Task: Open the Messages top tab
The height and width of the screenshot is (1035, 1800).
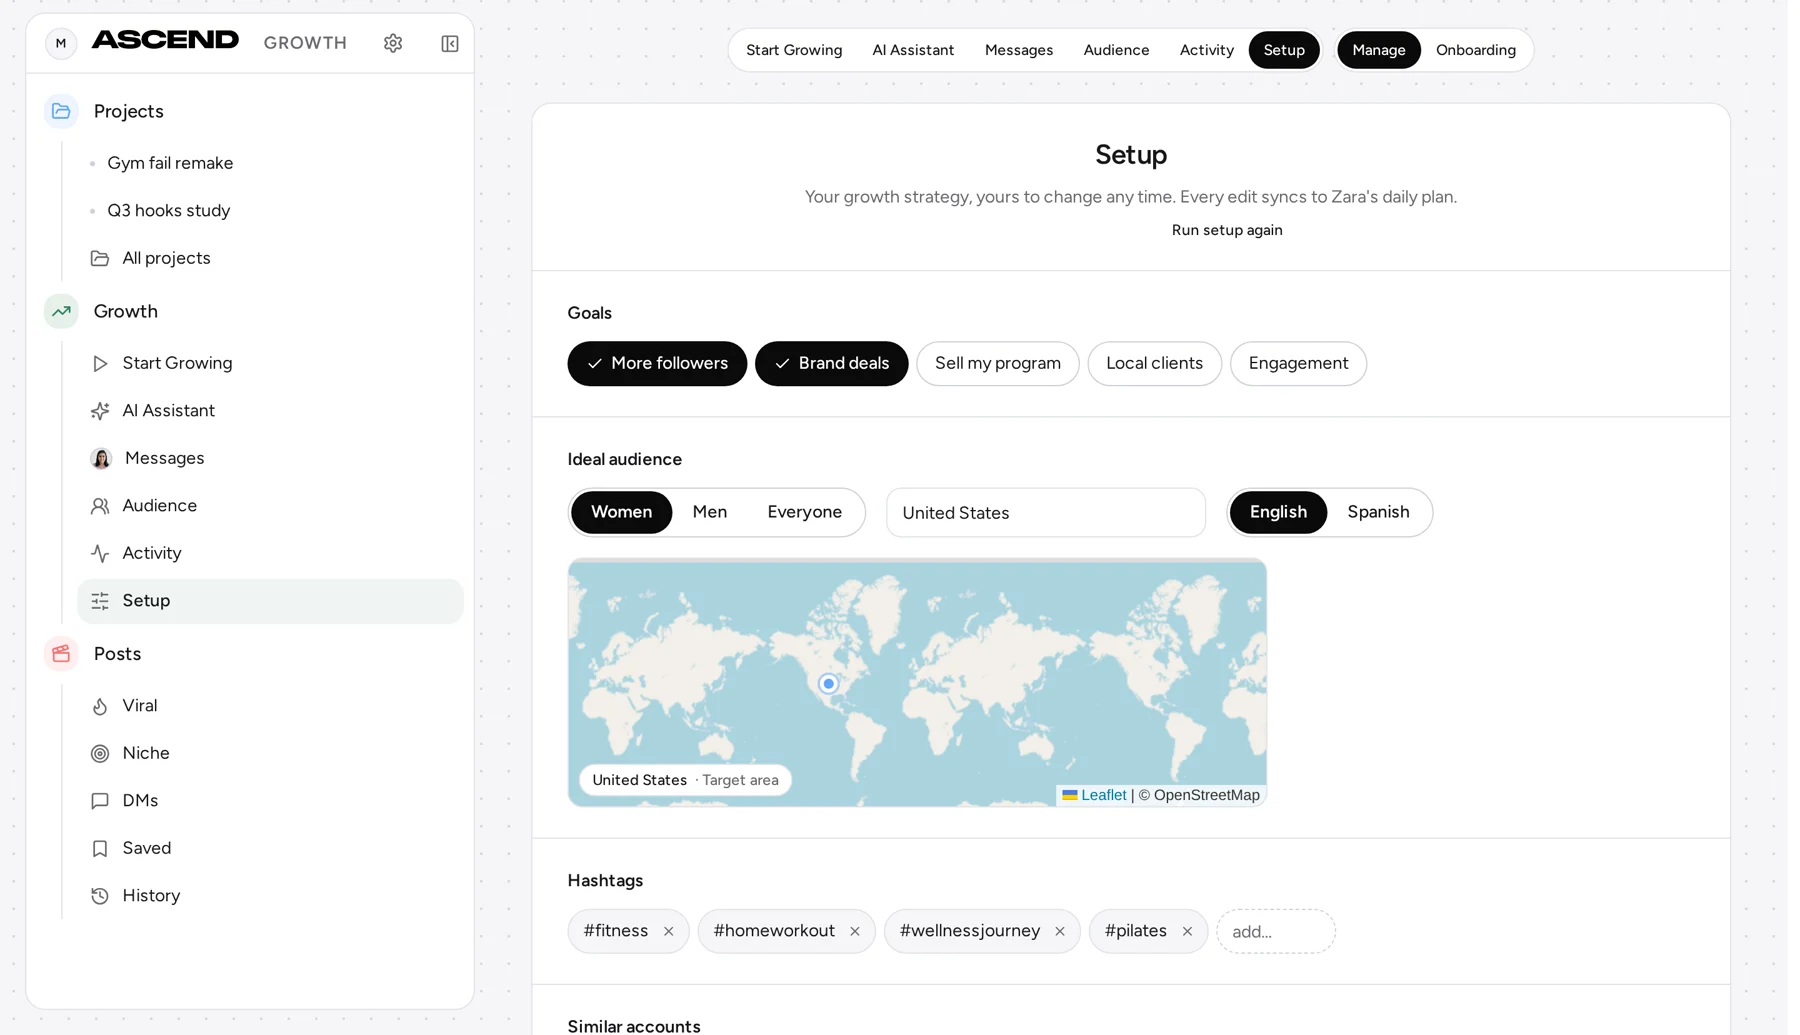Action: point(1019,50)
